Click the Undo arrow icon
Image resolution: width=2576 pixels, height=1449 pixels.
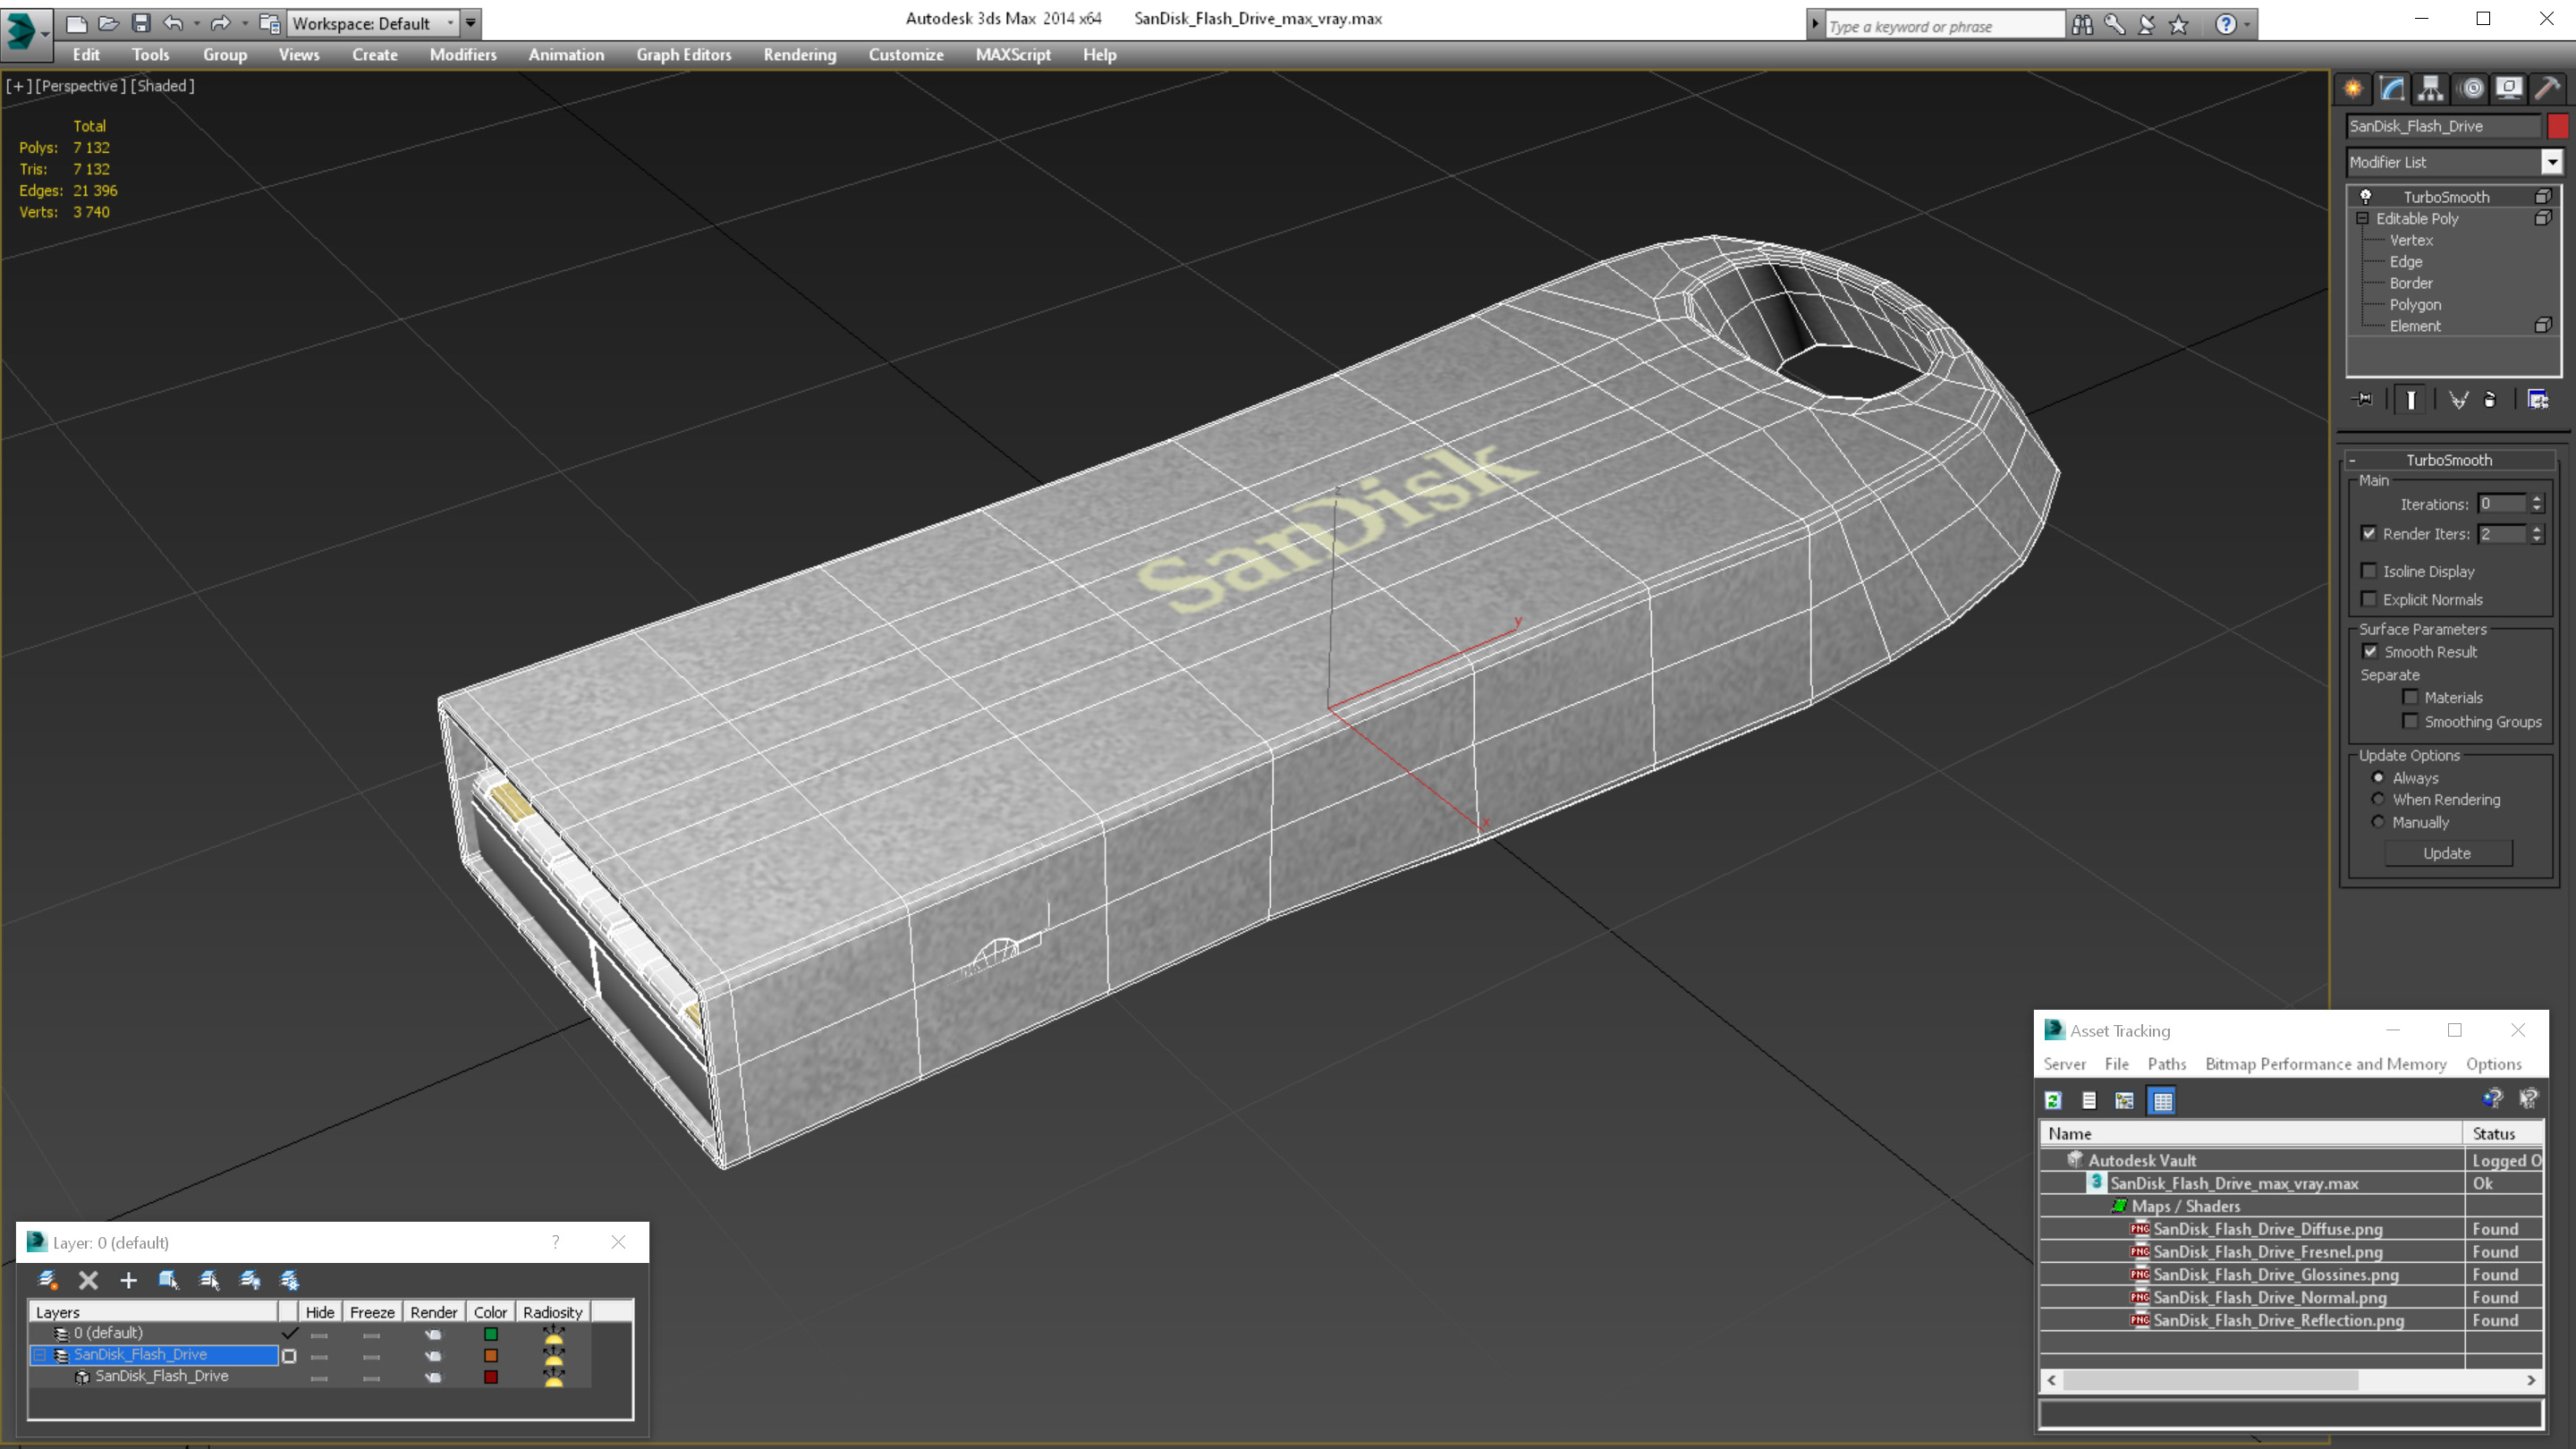[x=173, y=23]
